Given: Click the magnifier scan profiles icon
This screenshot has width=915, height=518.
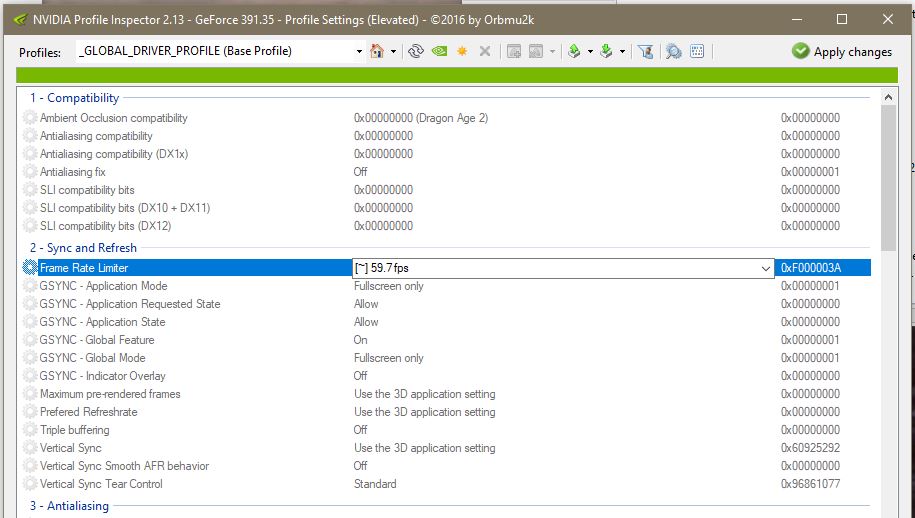Looking at the screenshot, I should 673,51.
